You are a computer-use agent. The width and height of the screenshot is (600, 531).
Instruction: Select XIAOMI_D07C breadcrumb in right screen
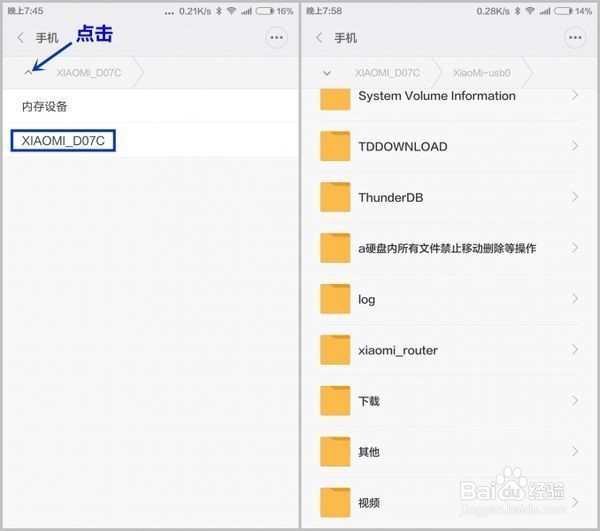[387, 73]
